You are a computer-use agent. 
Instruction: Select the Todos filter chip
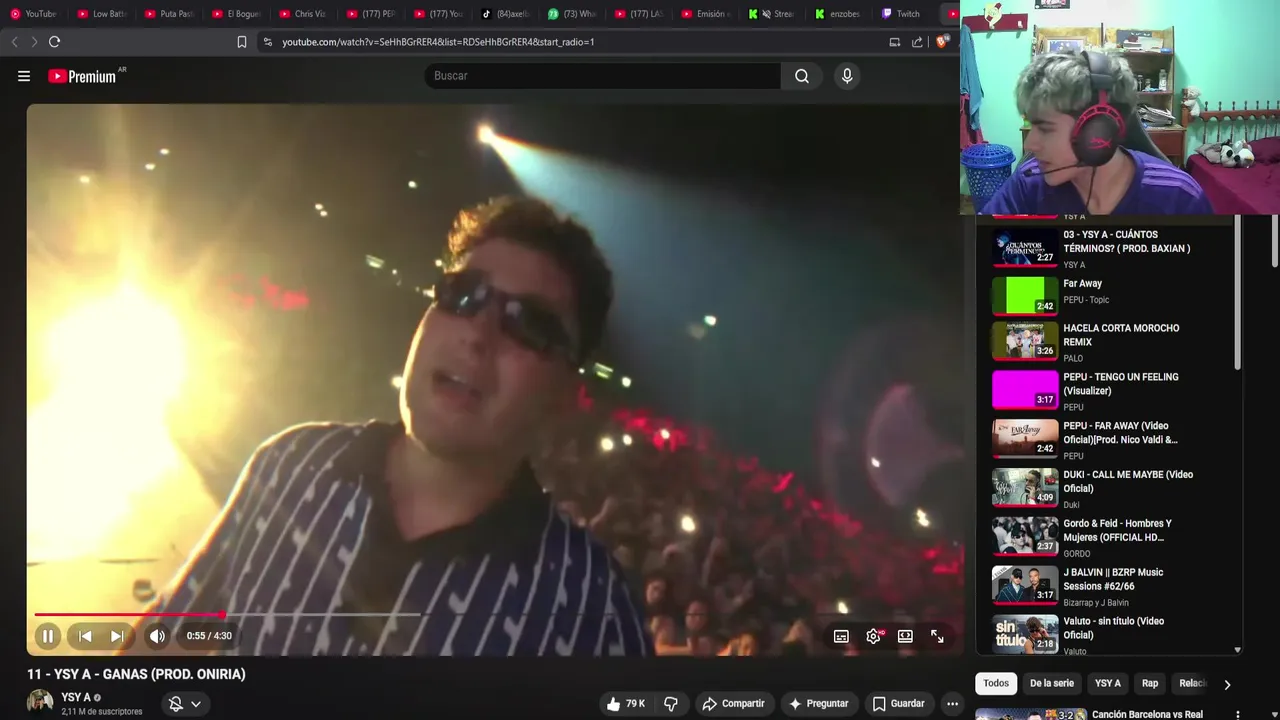pyautogui.click(x=996, y=683)
